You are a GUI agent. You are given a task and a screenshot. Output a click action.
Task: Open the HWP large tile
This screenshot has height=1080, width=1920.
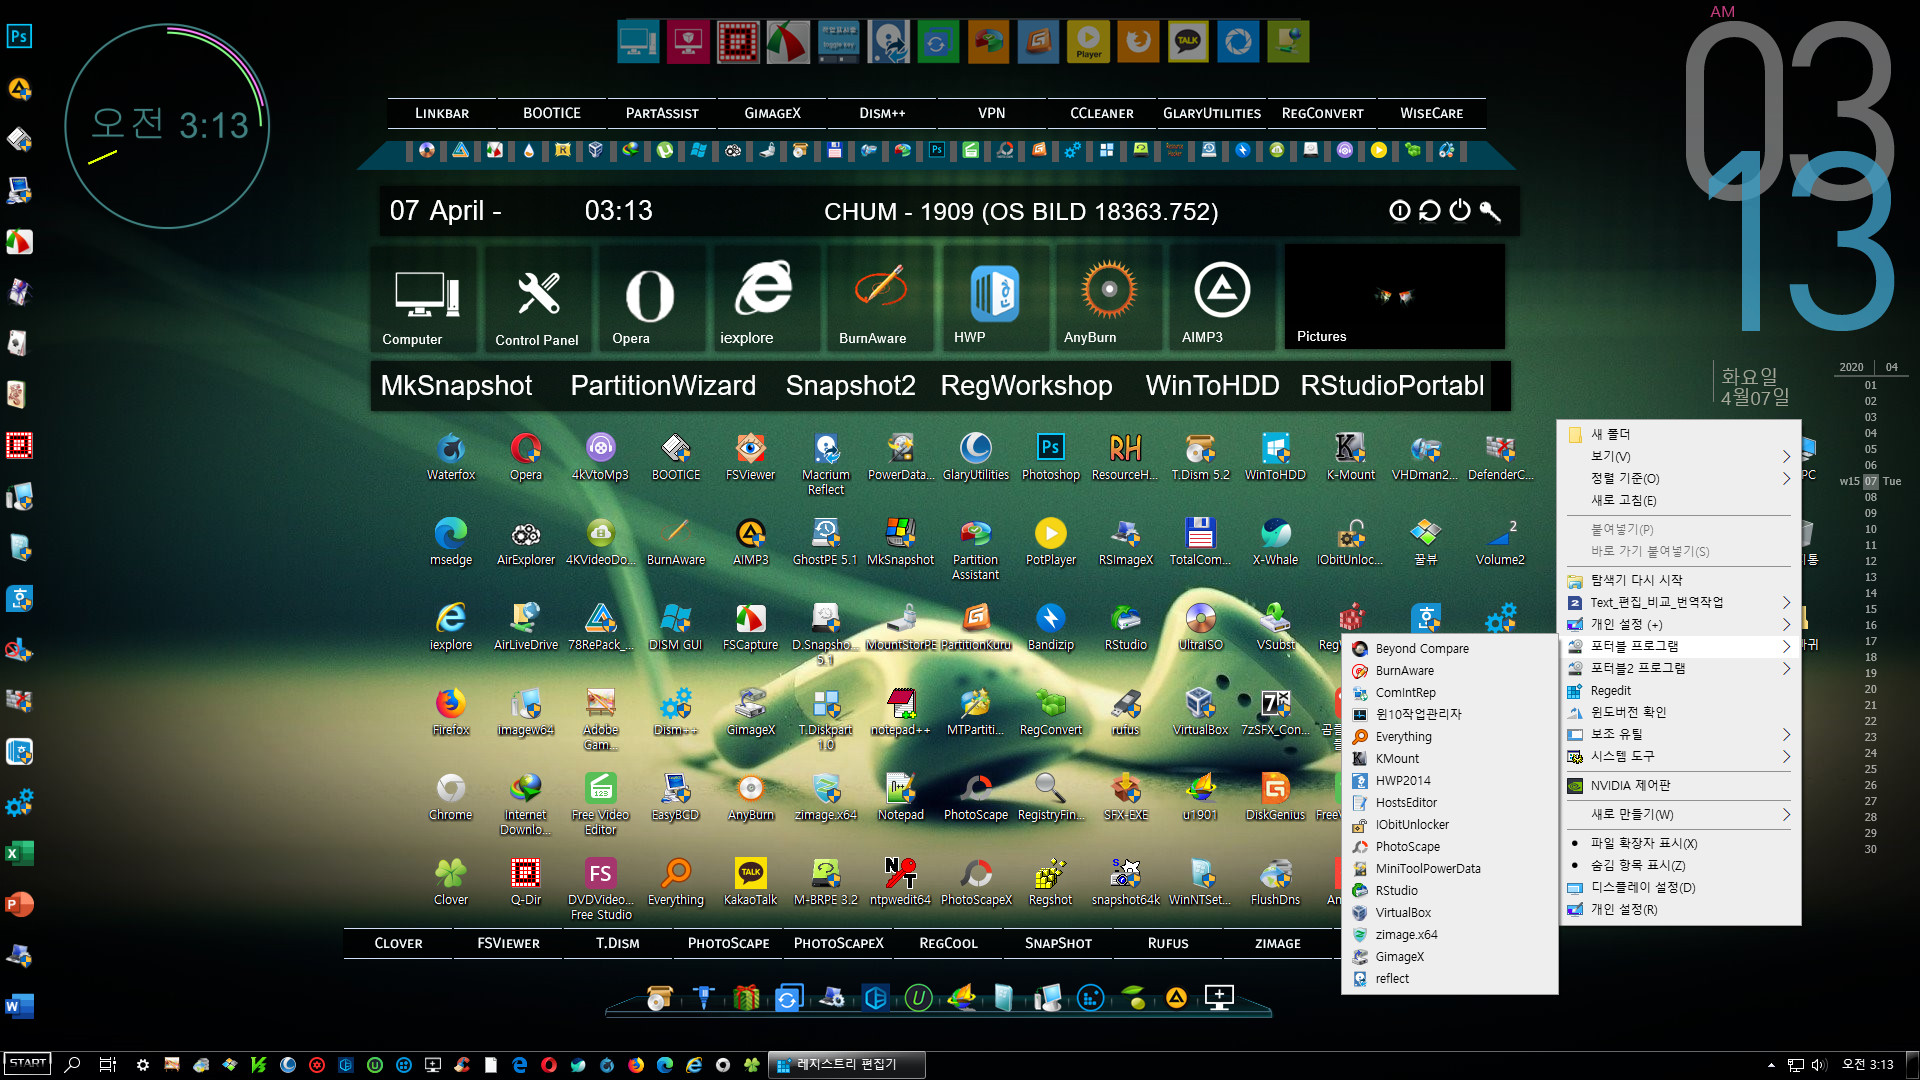coord(994,299)
